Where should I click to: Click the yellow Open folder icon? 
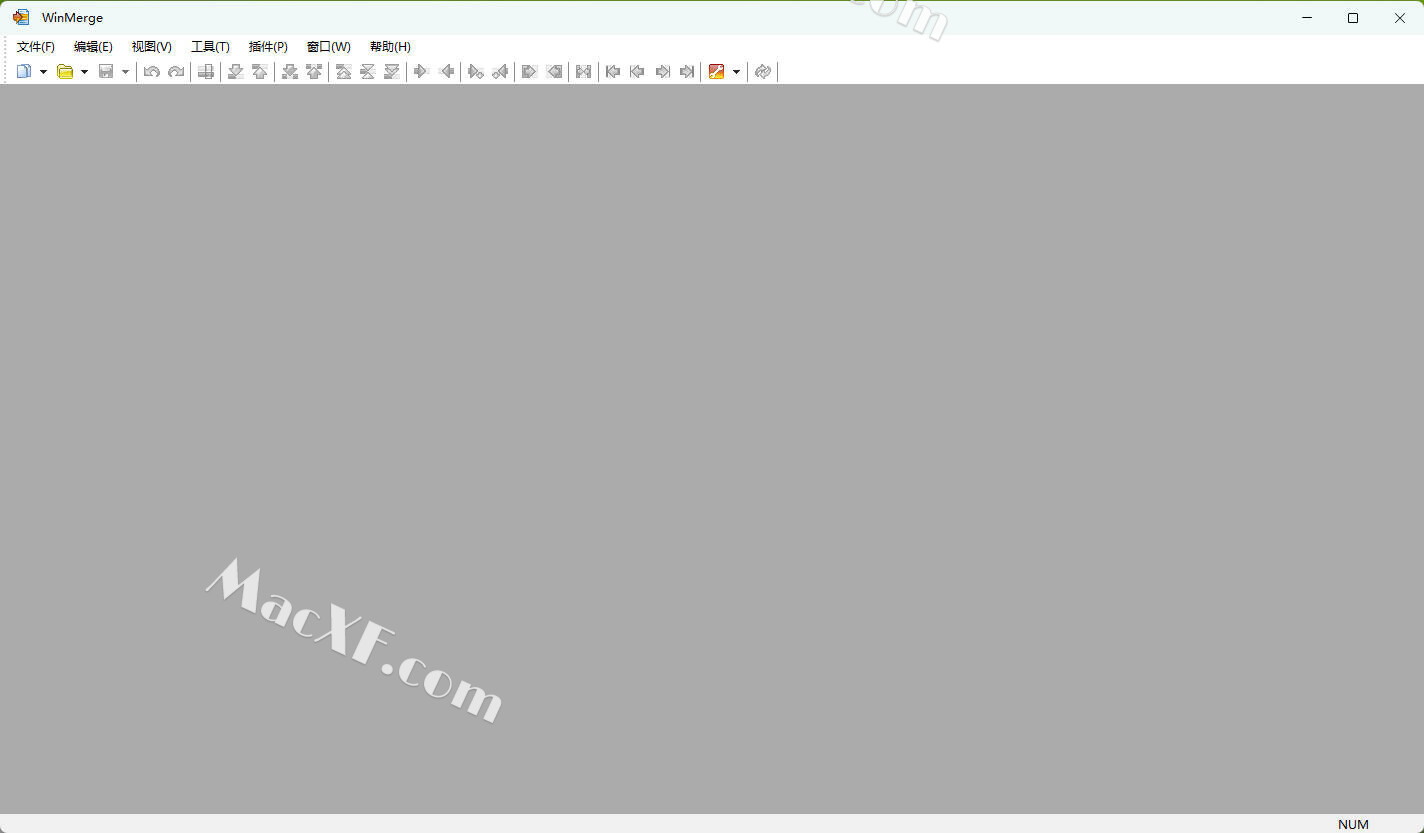tap(65, 71)
